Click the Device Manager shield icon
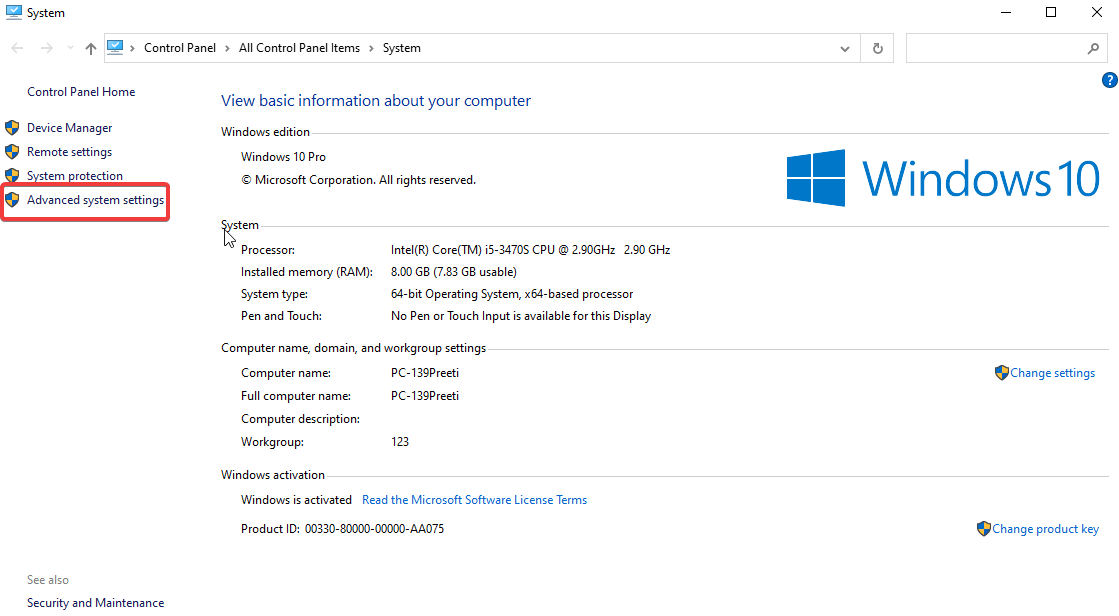Screen dimensions: 1119x616 [12, 128]
